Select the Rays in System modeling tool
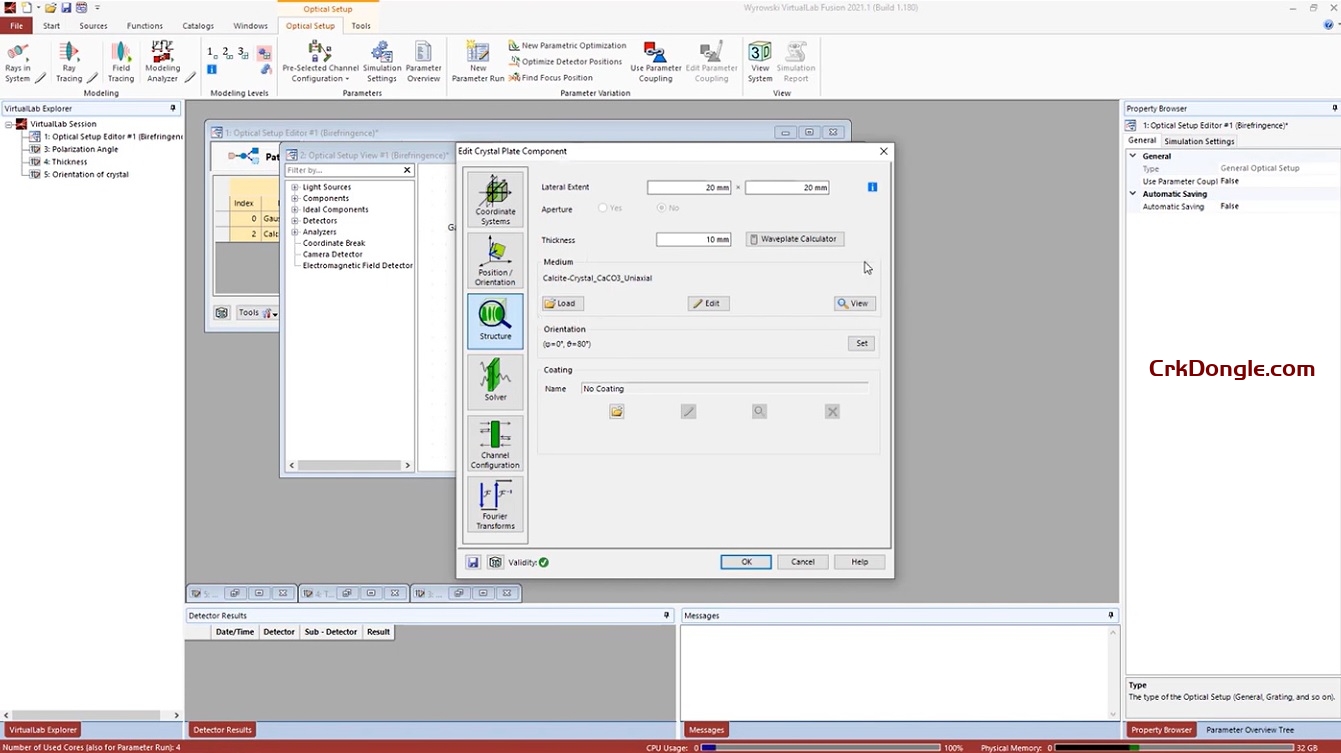This screenshot has width=1341, height=753. click(18, 60)
